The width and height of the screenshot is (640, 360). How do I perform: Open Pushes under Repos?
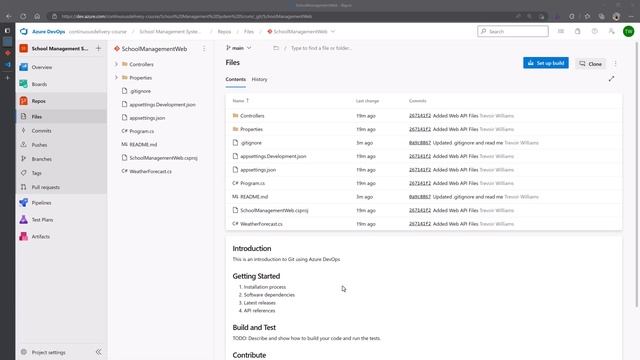pos(61,145)
